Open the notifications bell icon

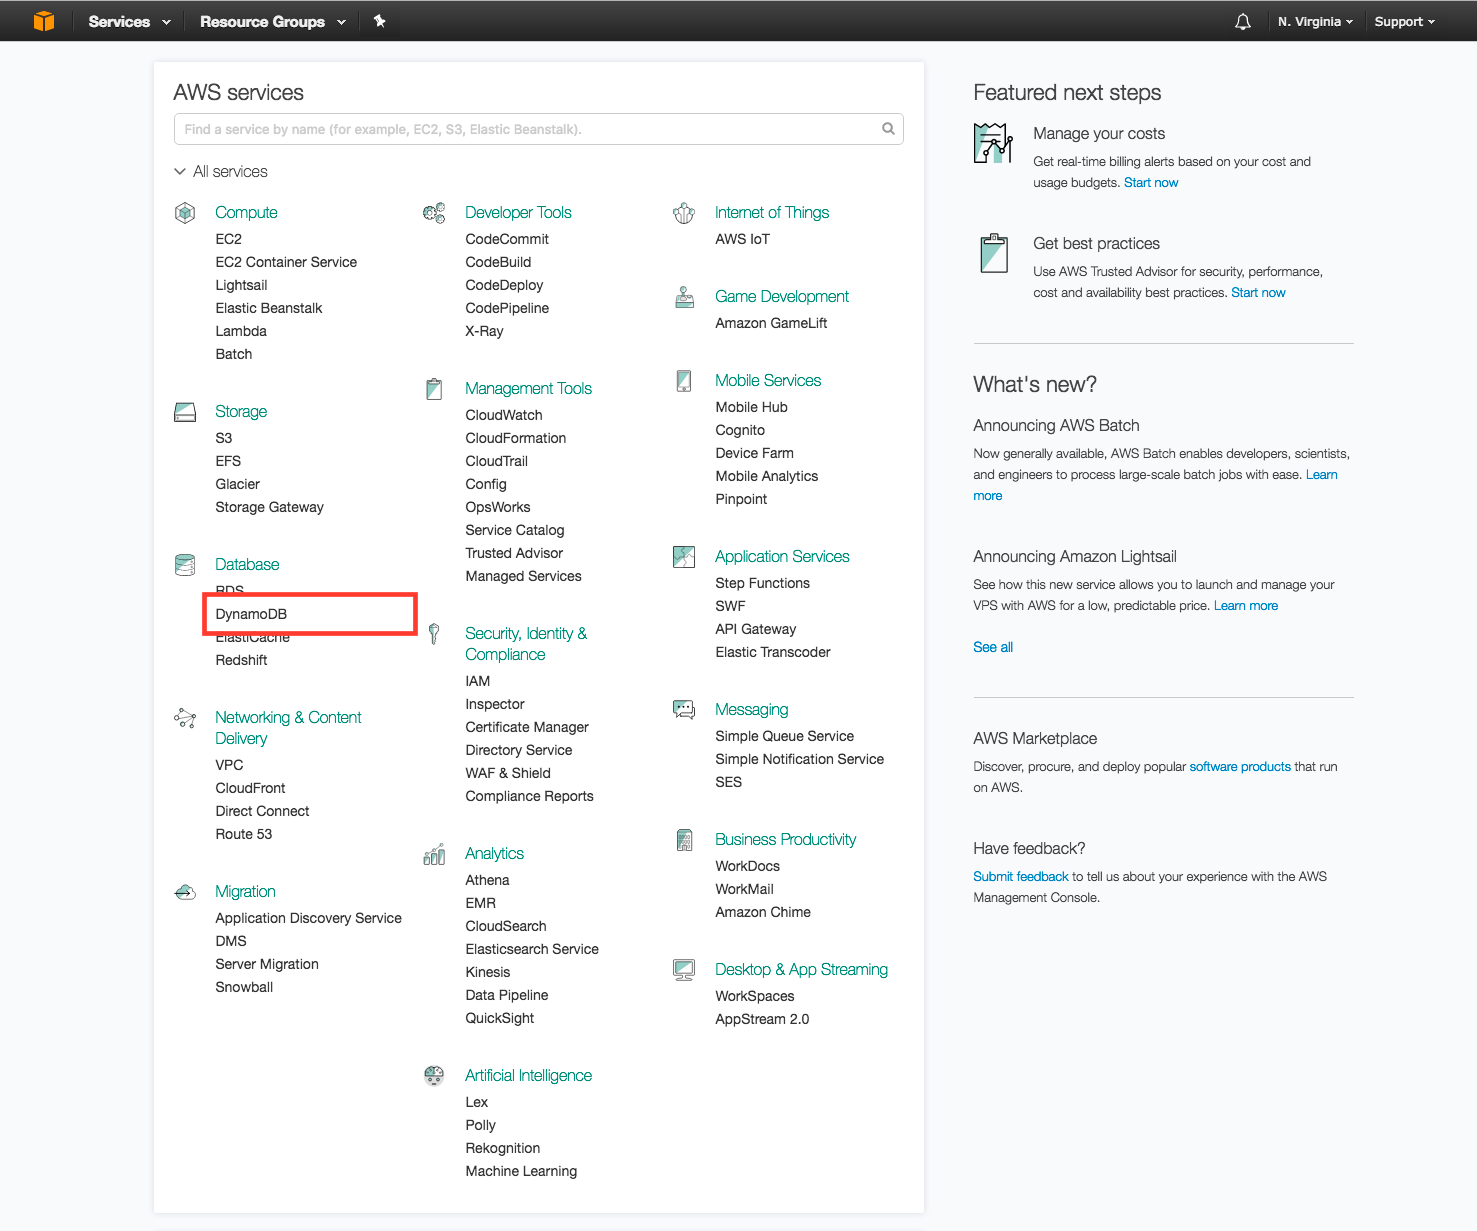[x=1242, y=20]
